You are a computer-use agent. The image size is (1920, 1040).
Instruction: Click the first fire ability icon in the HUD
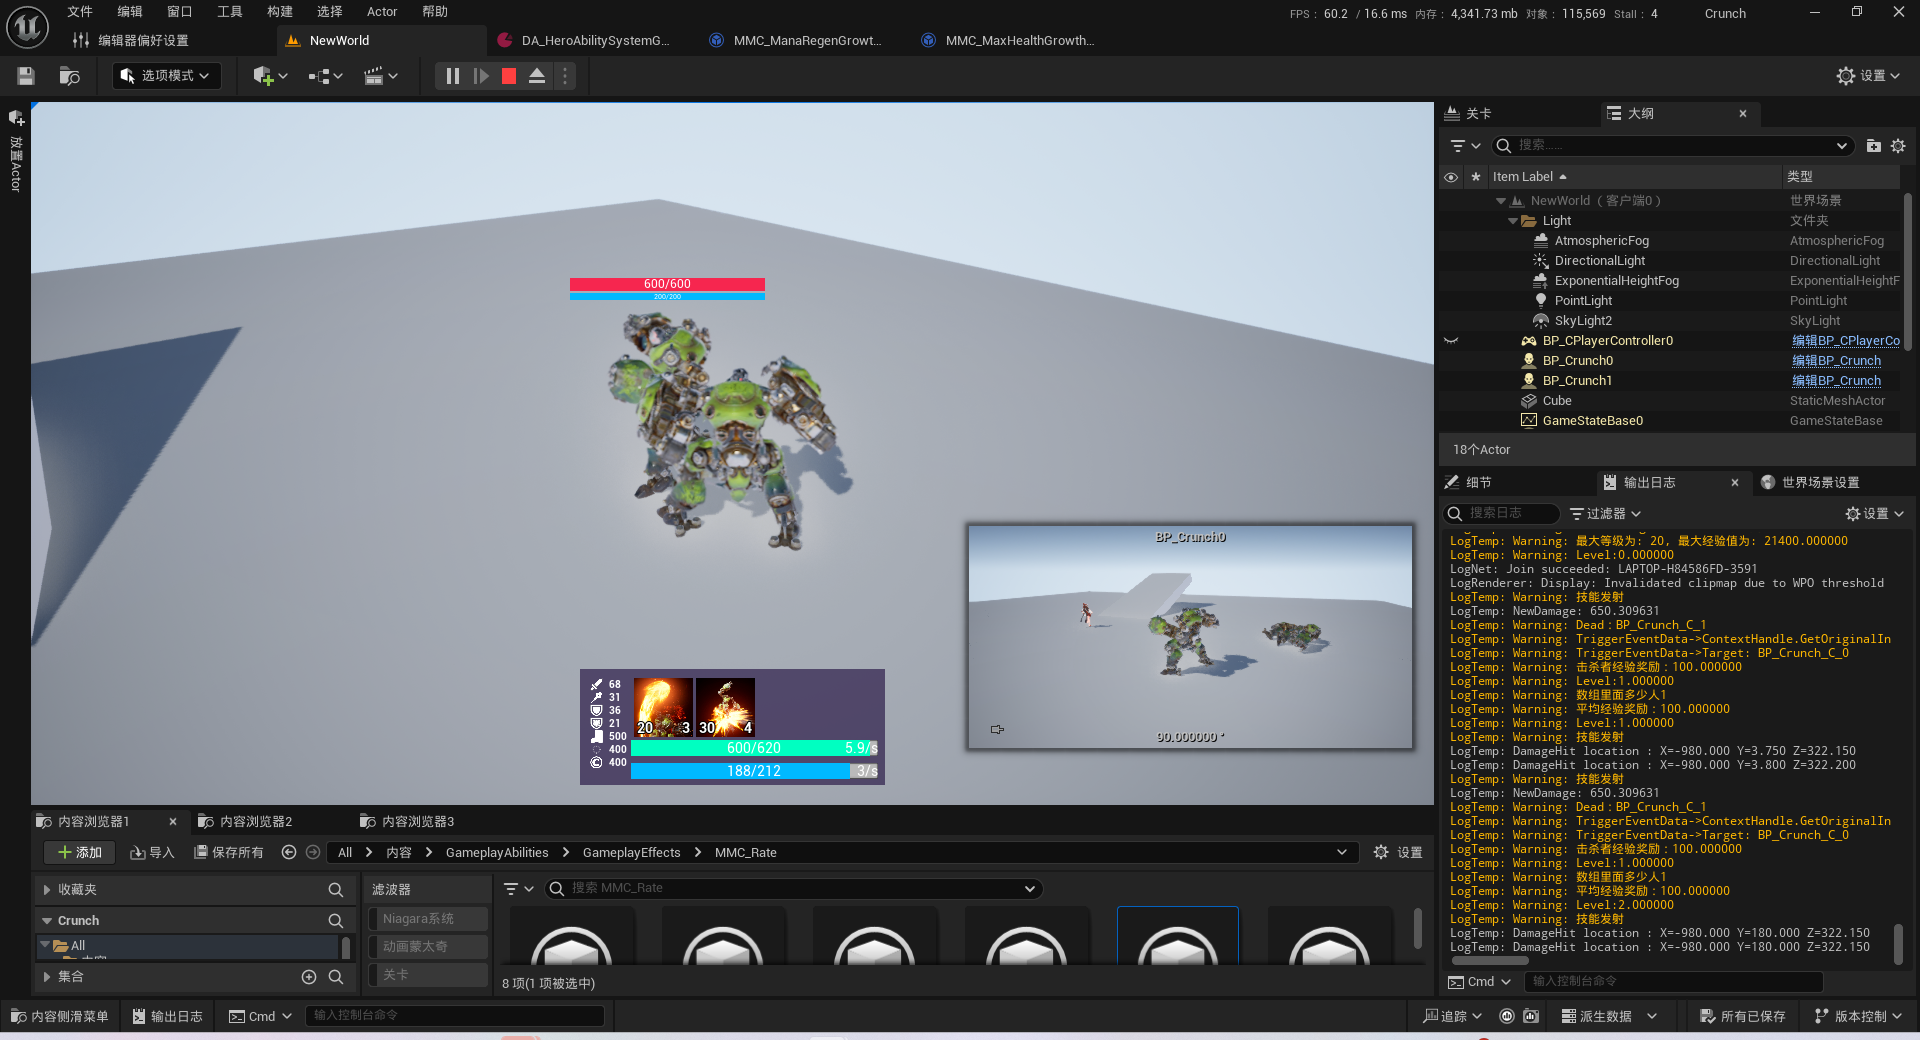coord(663,707)
